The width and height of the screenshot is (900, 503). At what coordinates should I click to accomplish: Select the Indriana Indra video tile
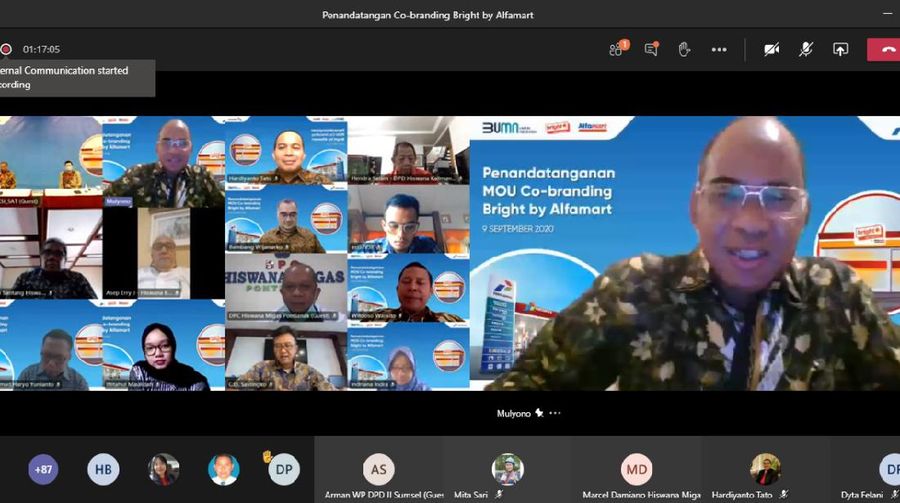click(409, 356)
